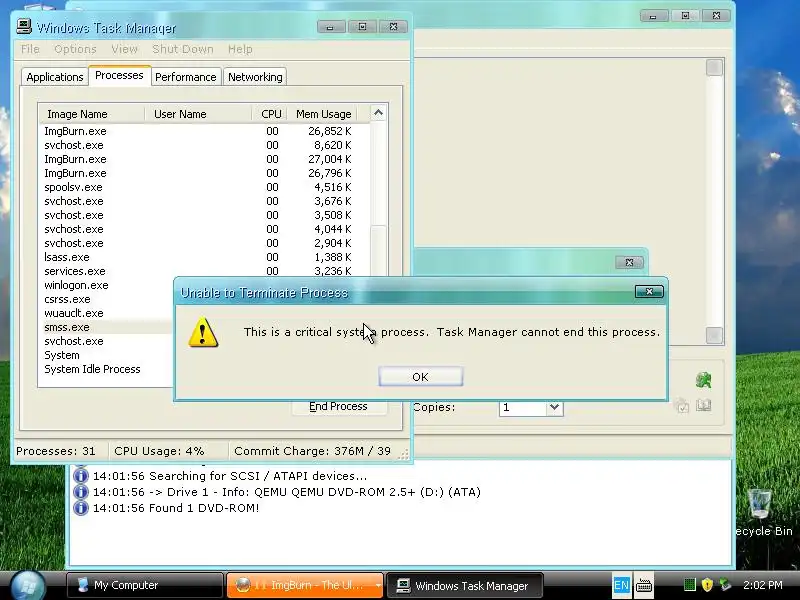
Task: Click the ImgBurn panel bottom scroll button
Action: click(714, 335)
